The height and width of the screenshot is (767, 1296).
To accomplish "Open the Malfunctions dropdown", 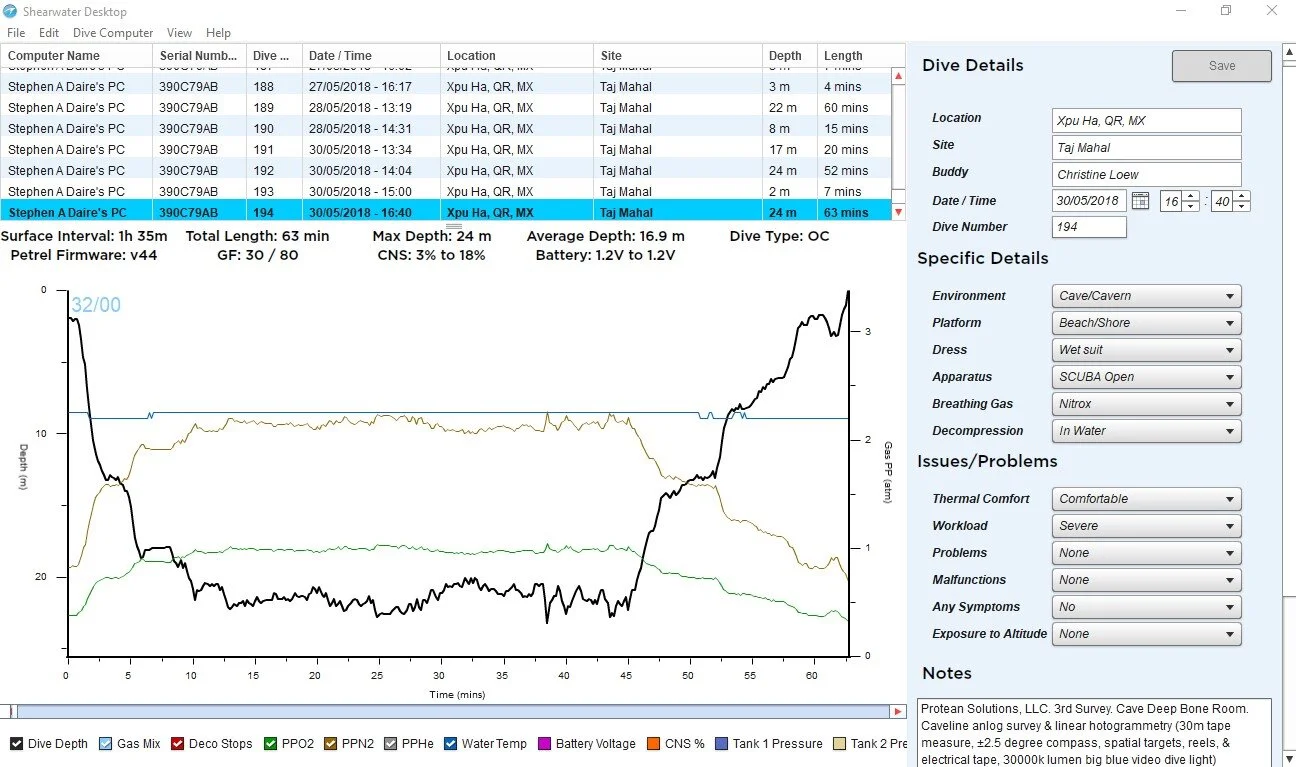I will pyautogui.click(x=1146, y=580).
